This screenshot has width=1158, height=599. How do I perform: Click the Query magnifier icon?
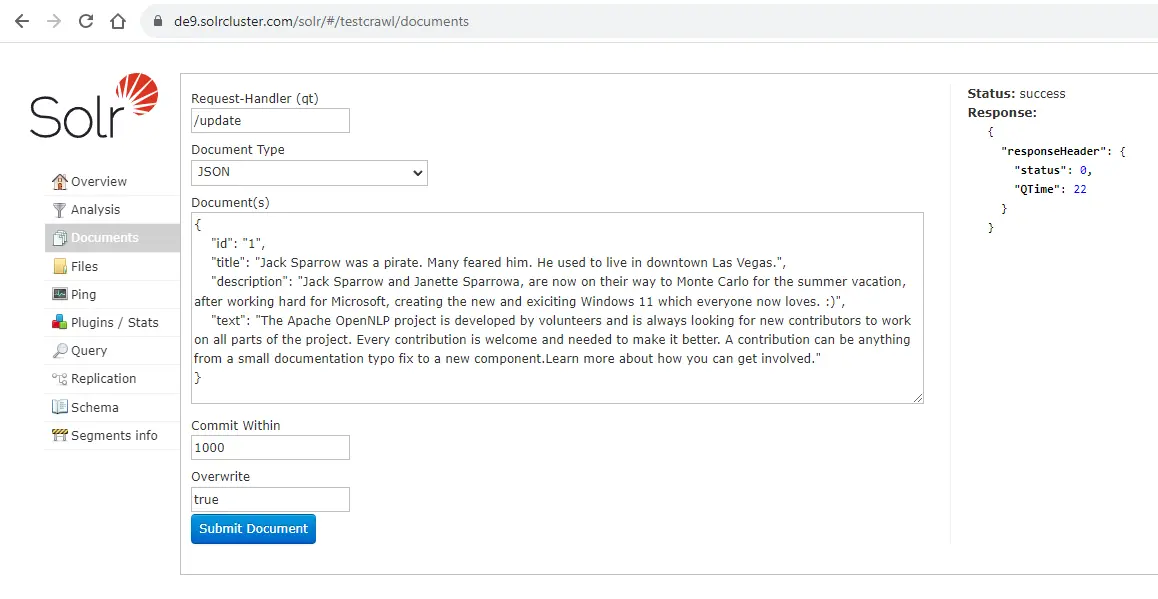coord(60,350)
